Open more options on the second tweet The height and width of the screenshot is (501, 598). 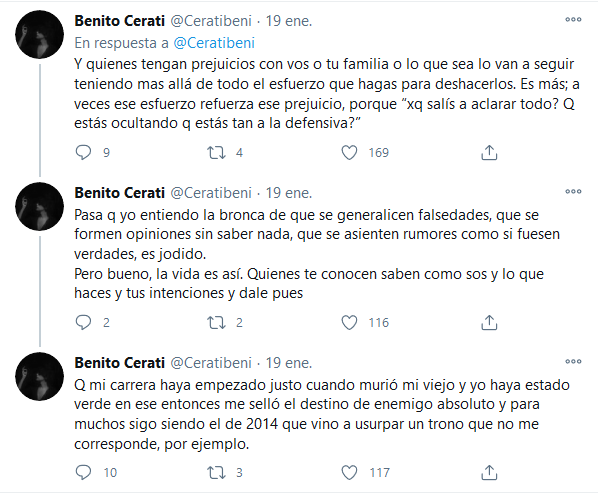click(x=573, y=191)
